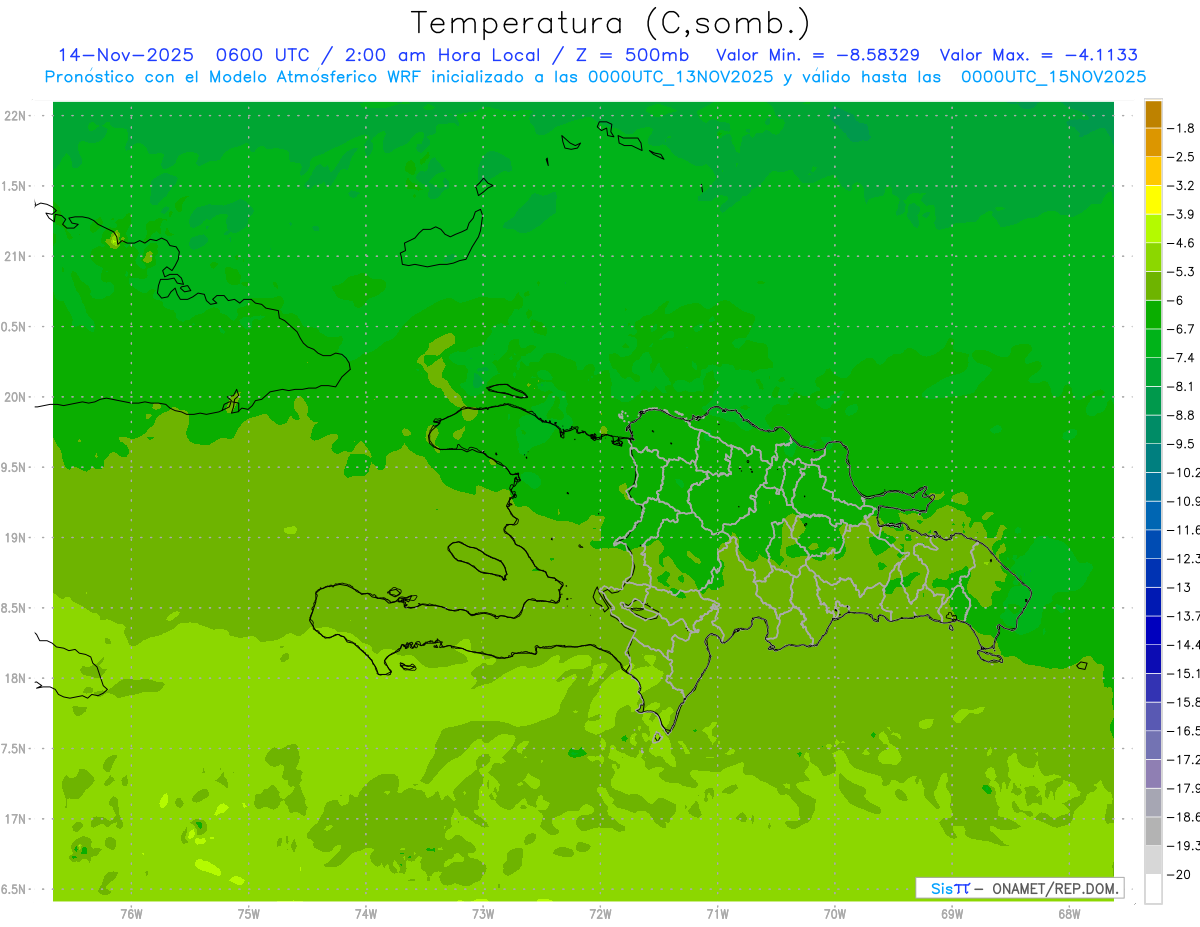Click the 69W longitude axis label

pyautogui.click(x=951, y=914)
